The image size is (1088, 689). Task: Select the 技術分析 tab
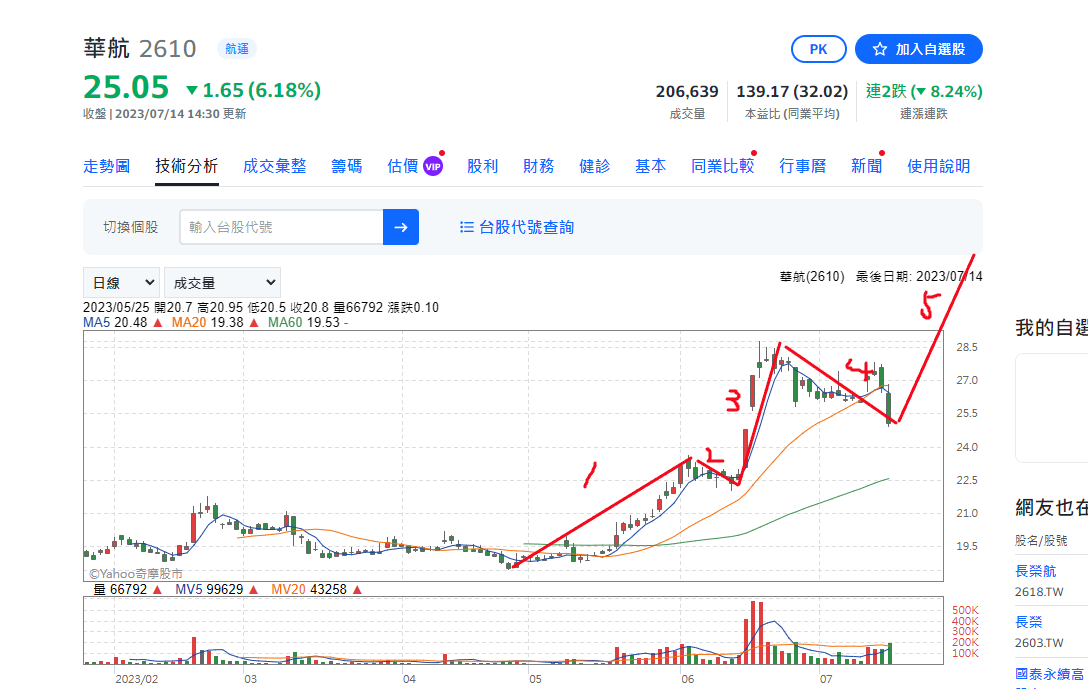(x=187, y=167)
